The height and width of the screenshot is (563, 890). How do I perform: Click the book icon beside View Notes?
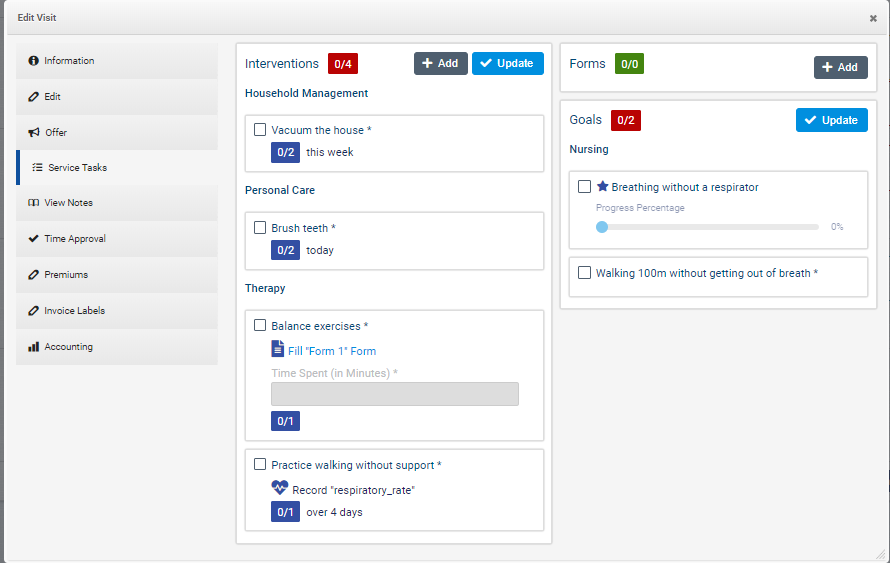[34, 203]
